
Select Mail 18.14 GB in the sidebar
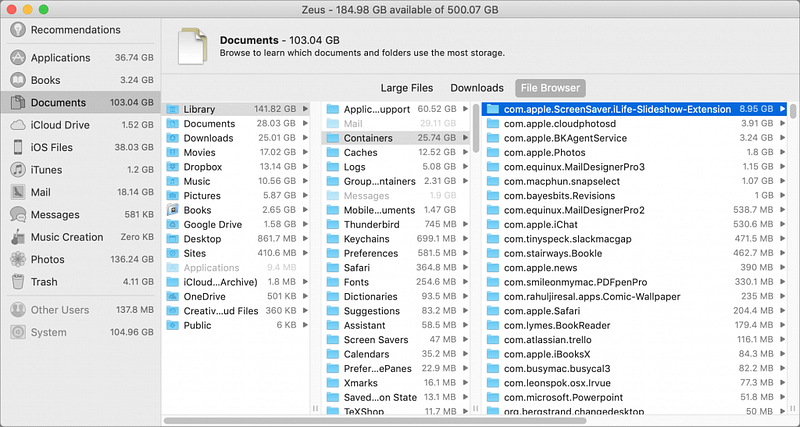click(80, 192)
